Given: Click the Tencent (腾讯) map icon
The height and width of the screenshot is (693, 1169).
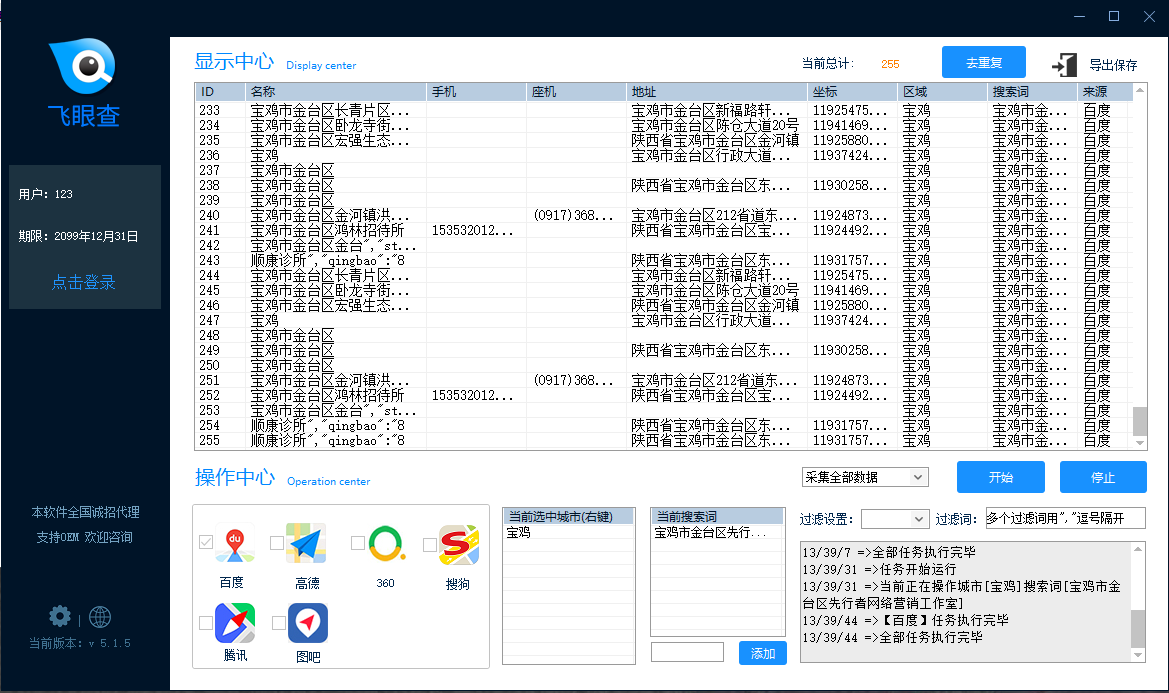Looking at the screenshot, I should (235, 623).
